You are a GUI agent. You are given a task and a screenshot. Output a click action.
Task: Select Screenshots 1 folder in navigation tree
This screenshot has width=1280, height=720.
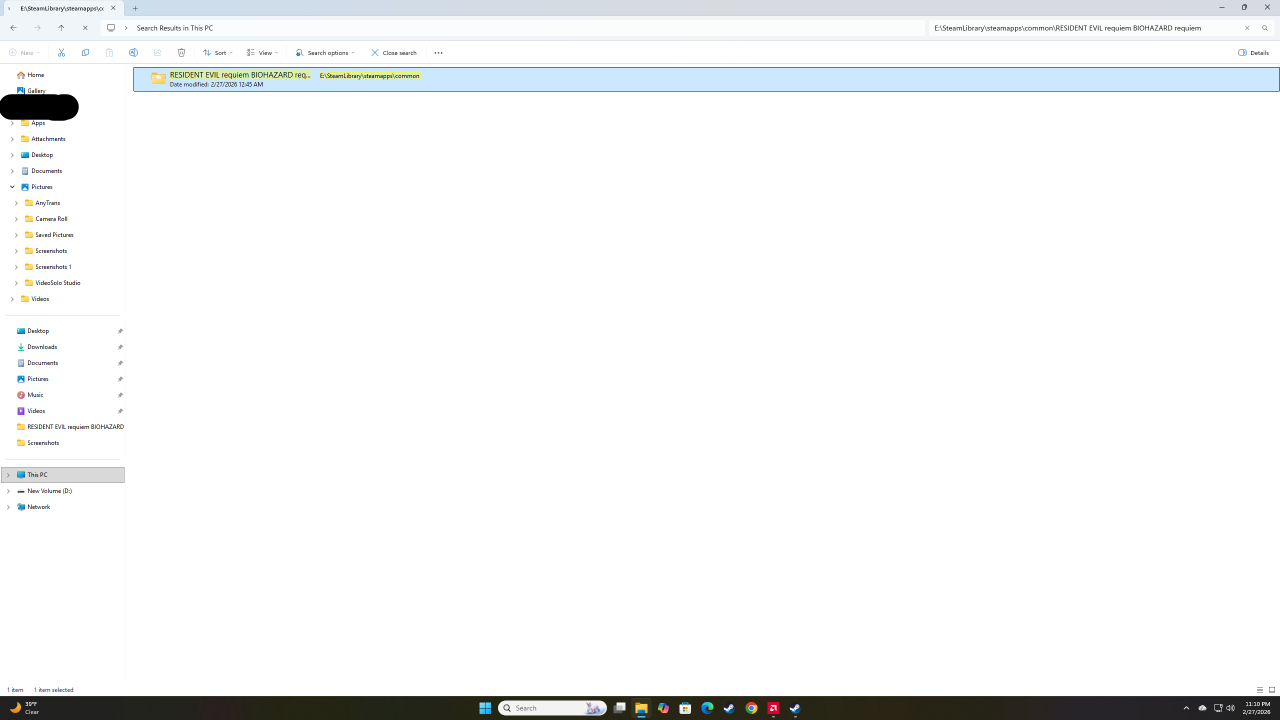pyautogui.click(x=53, y=267)
